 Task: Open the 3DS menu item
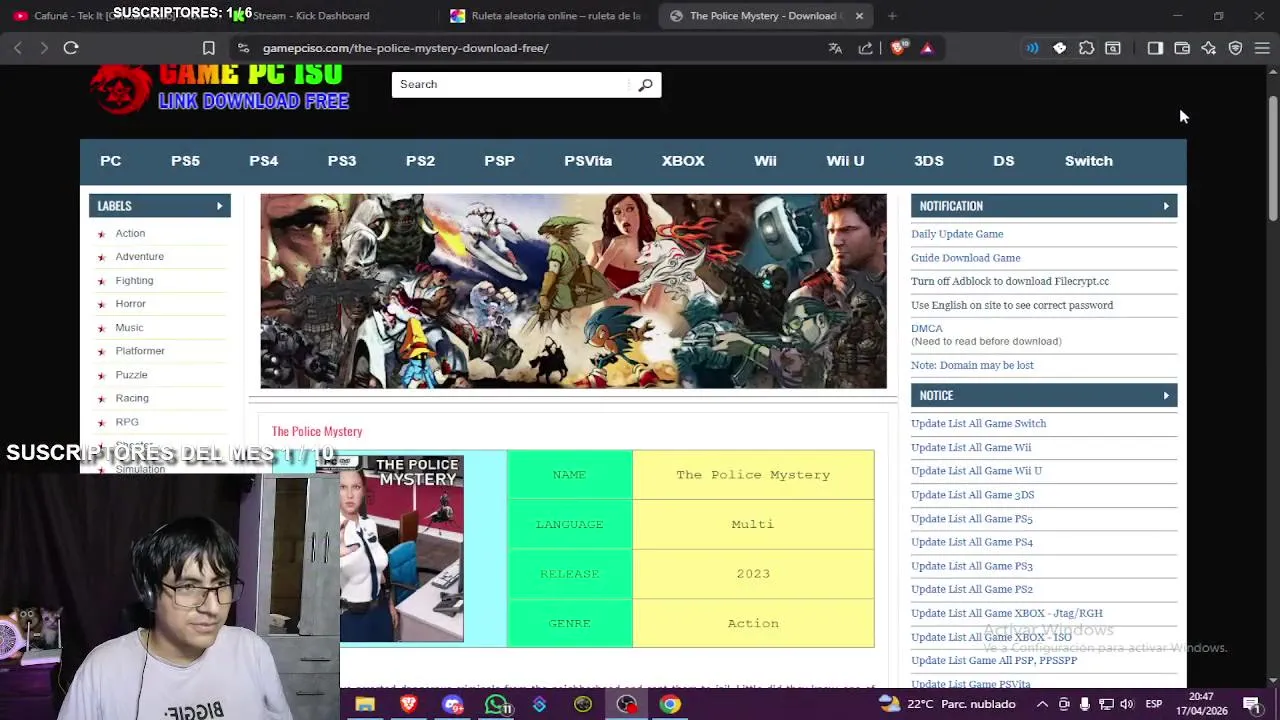coord(929,161)
